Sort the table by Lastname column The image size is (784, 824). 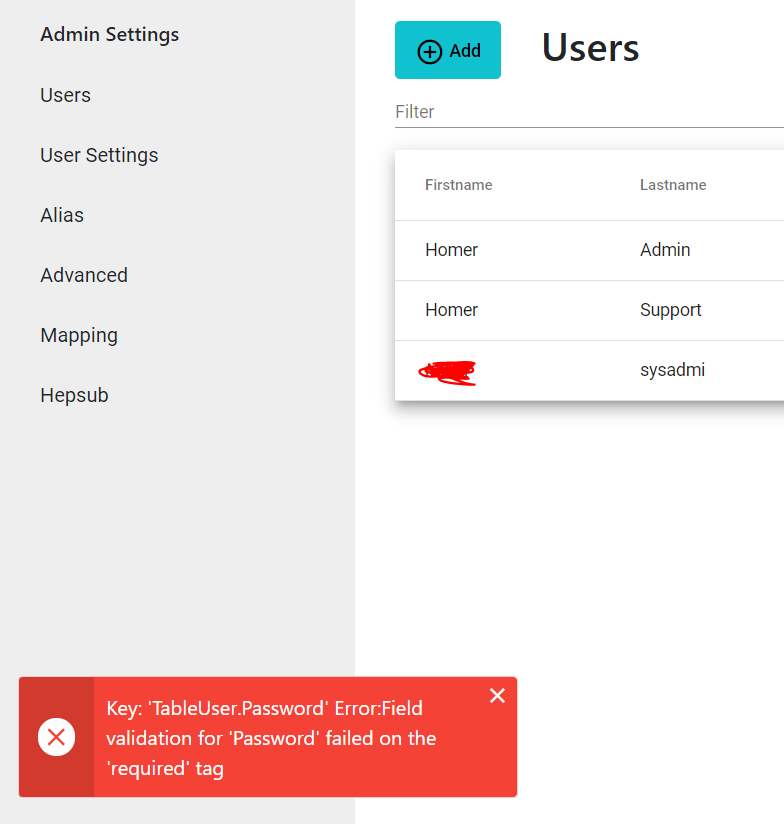673,185
